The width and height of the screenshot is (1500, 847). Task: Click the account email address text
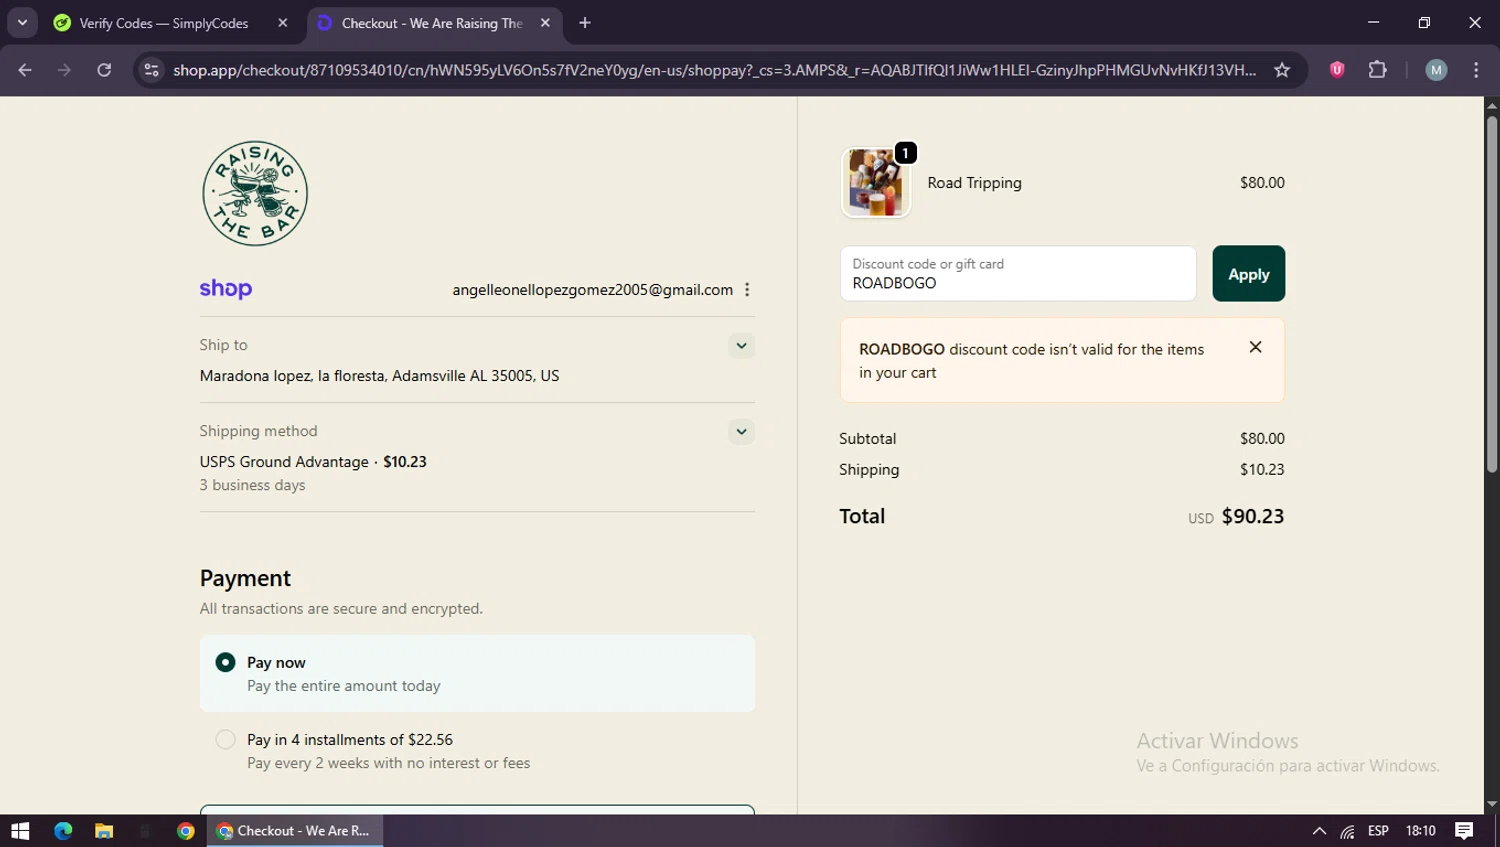point(592,290)
